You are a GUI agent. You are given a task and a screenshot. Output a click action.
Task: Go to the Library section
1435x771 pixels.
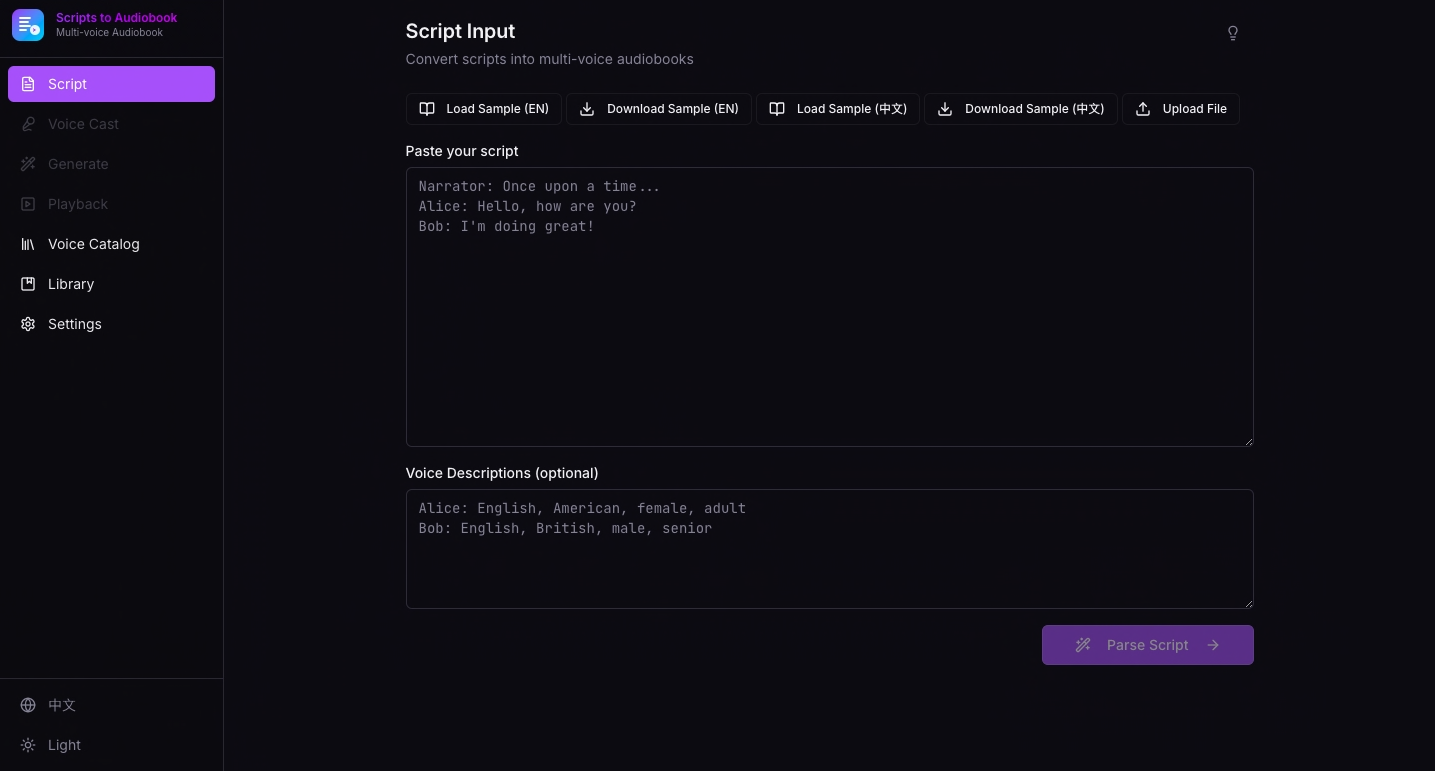[71, 284]
